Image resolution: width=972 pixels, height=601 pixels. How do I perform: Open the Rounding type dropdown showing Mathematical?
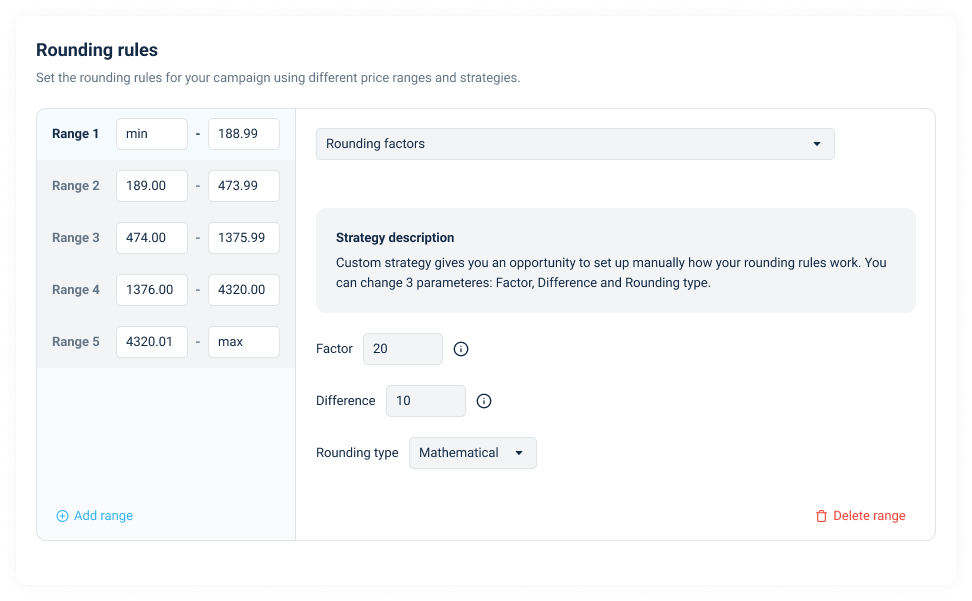point(472,452)
